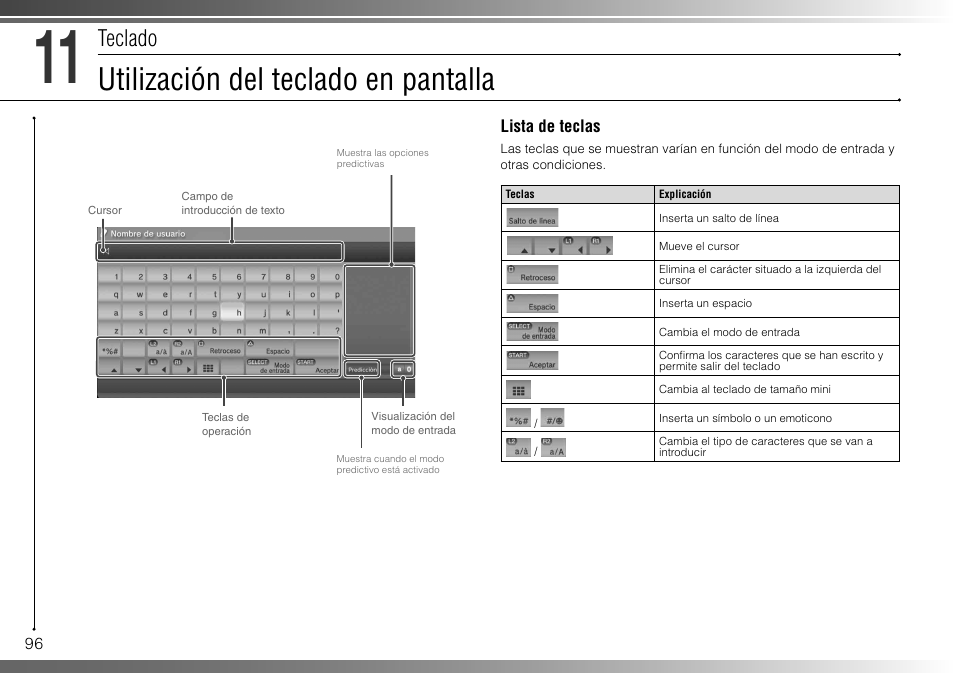The width and height of the screenshot is (954, 673).
Task: Click the 'Teclas de operación' callout label
Action: click(226, 424)
